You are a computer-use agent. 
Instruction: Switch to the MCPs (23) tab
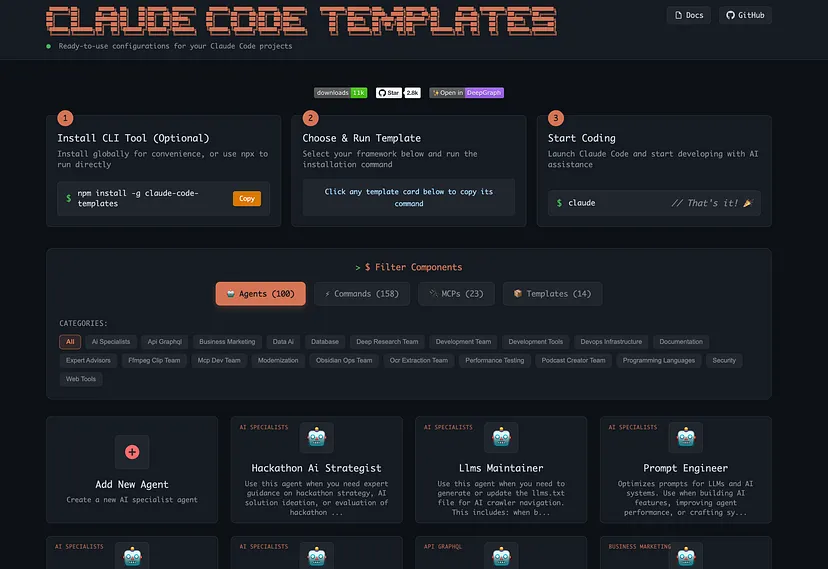click(456, 293)
